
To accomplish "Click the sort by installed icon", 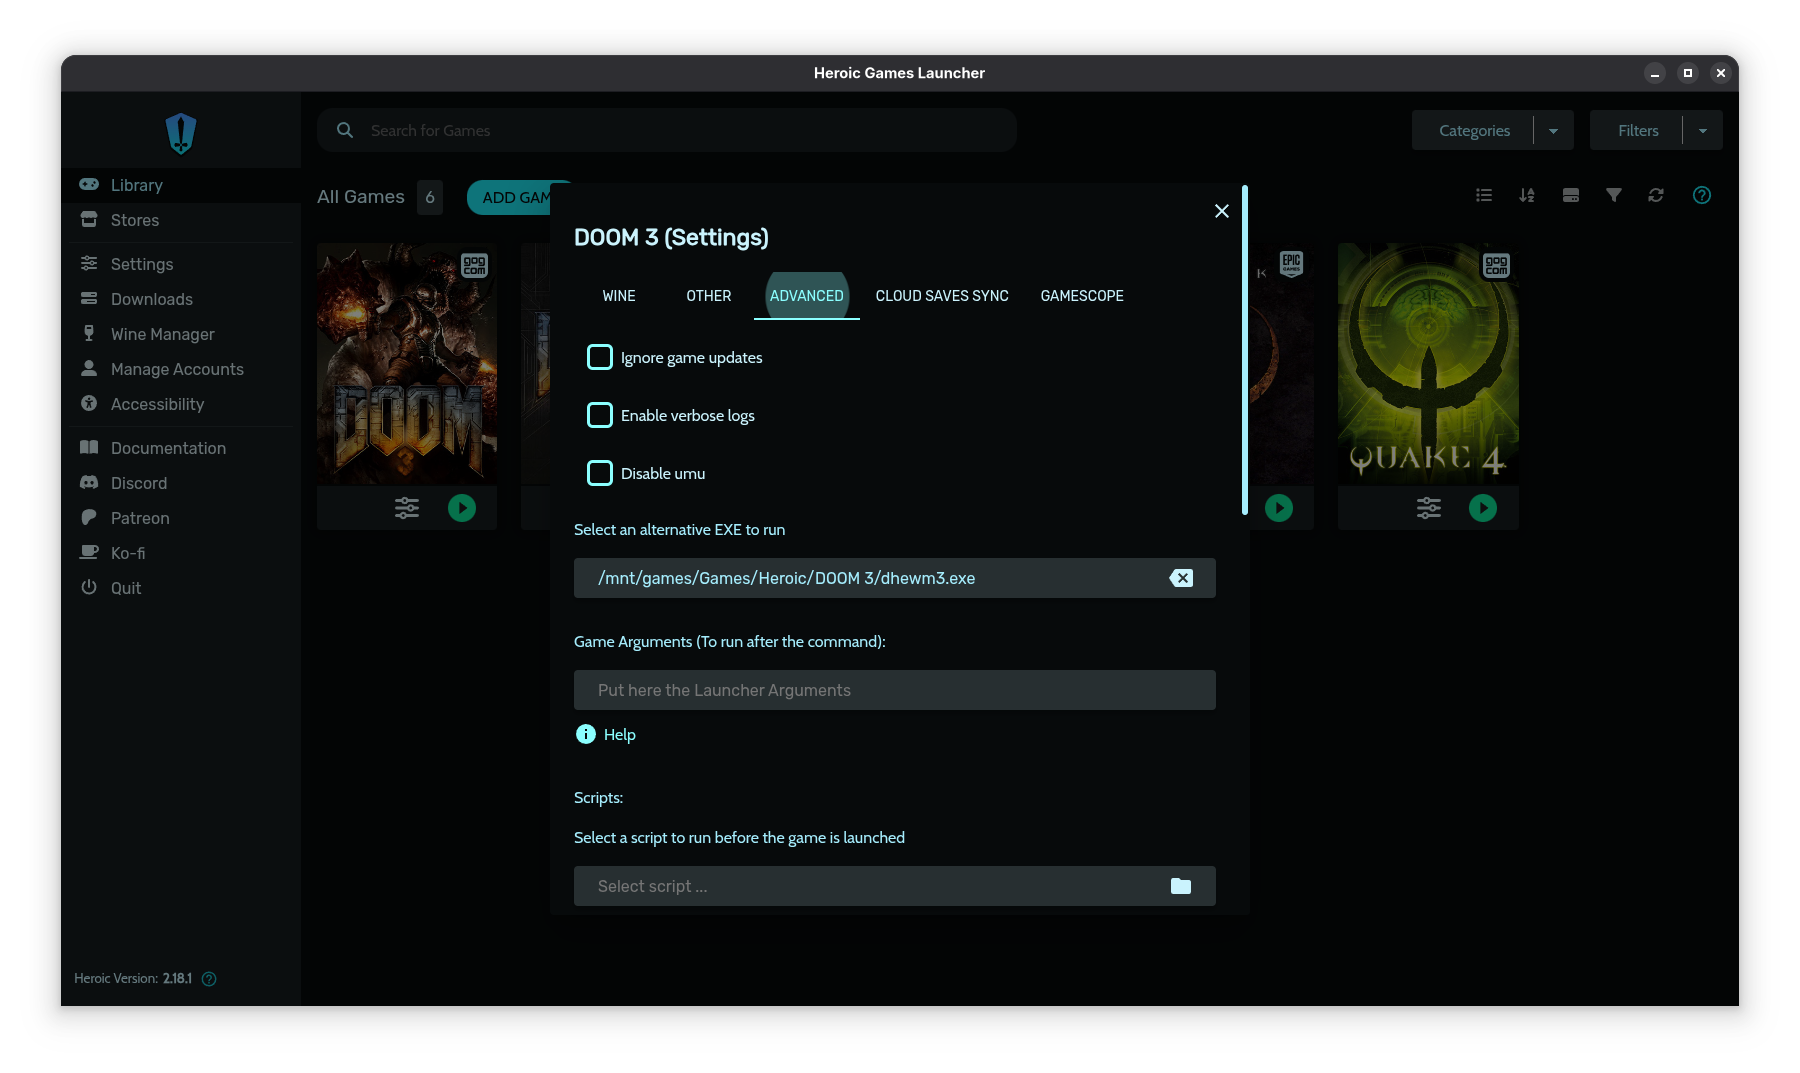I will tap(1571, 195).
